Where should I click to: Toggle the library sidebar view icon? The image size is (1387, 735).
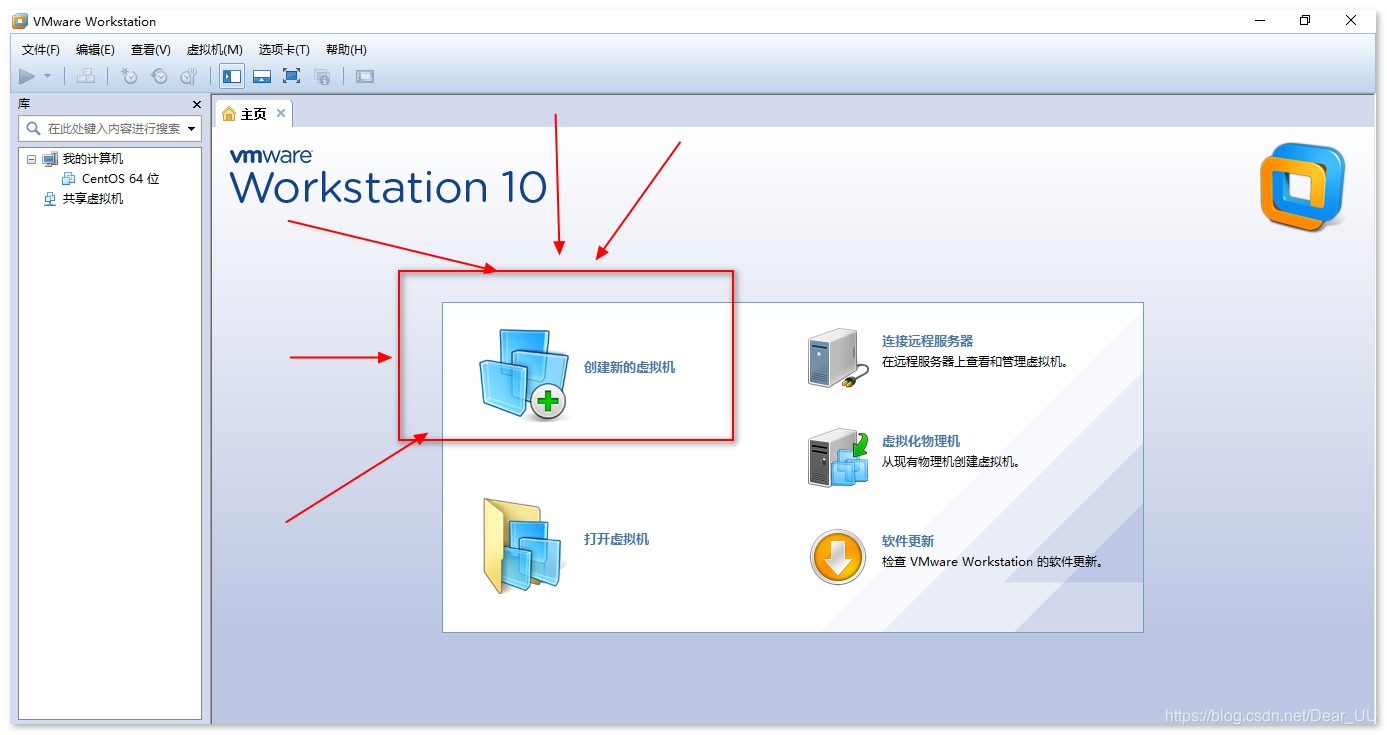coord(232,76)
